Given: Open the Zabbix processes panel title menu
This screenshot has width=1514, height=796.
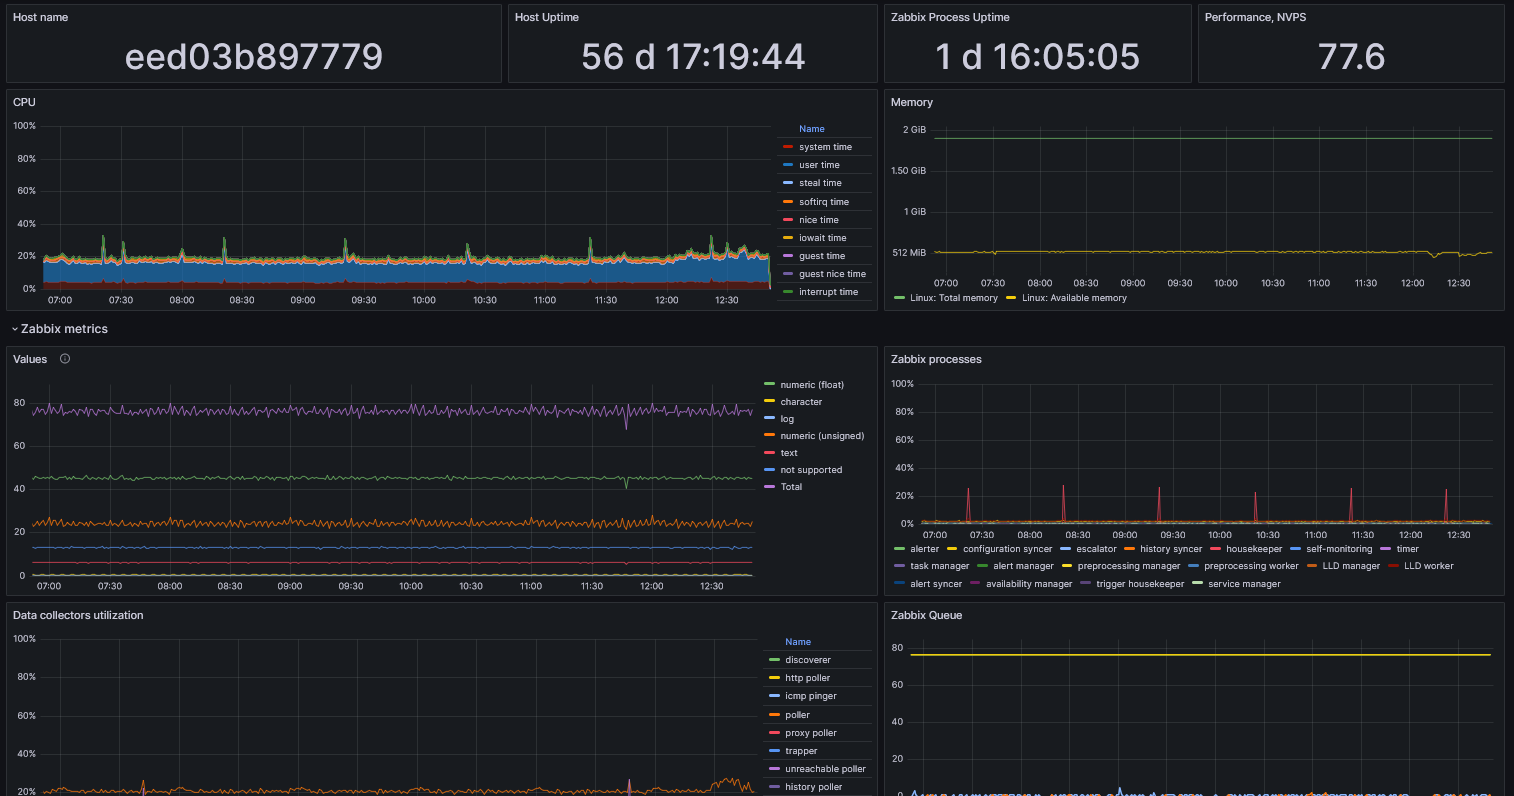Looking at the screenshot, I should (936, 359).
